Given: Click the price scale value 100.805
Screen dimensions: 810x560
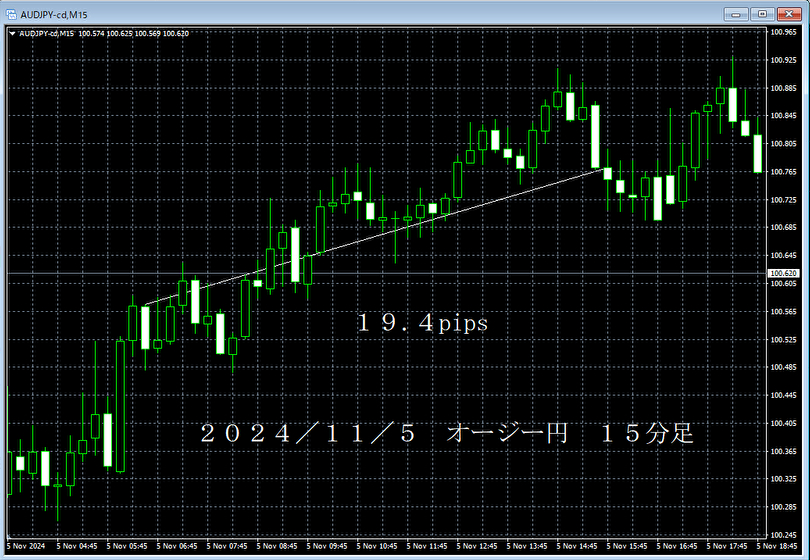Looking at the screenshot, I should (783, 144).
